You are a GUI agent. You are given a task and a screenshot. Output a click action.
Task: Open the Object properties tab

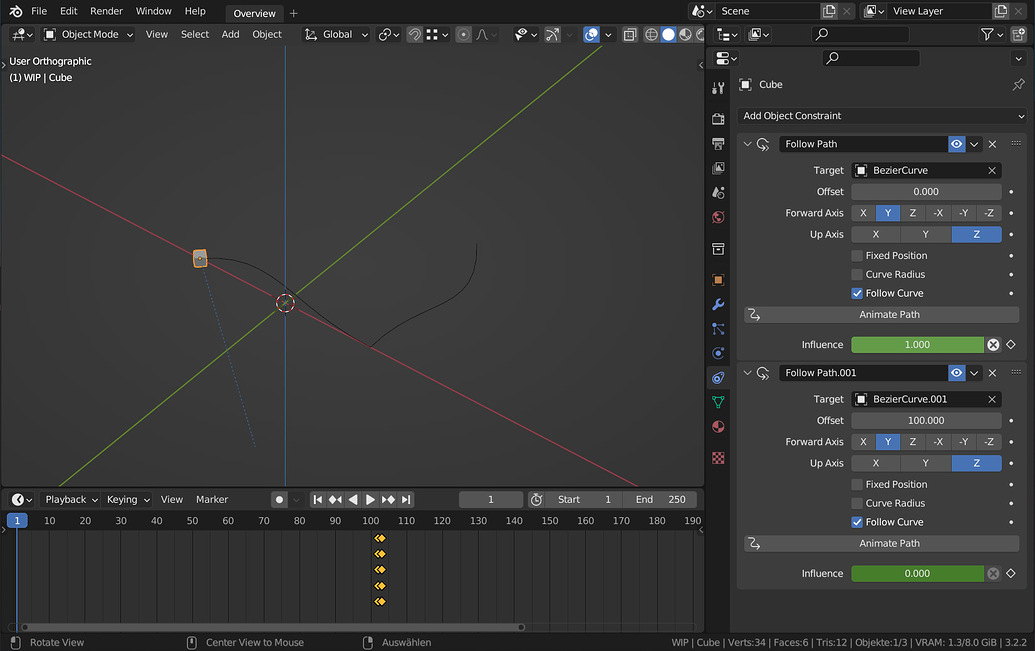pos(718,280)
